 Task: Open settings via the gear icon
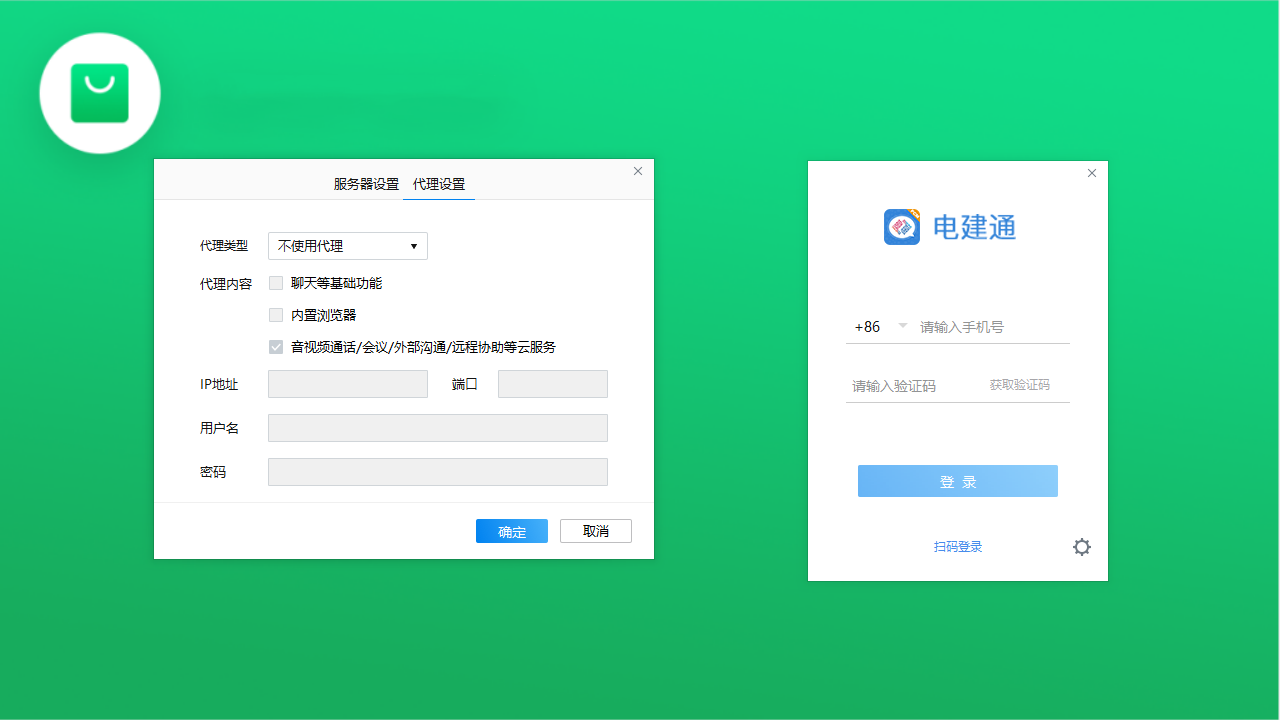click(x=1081, y=547)
